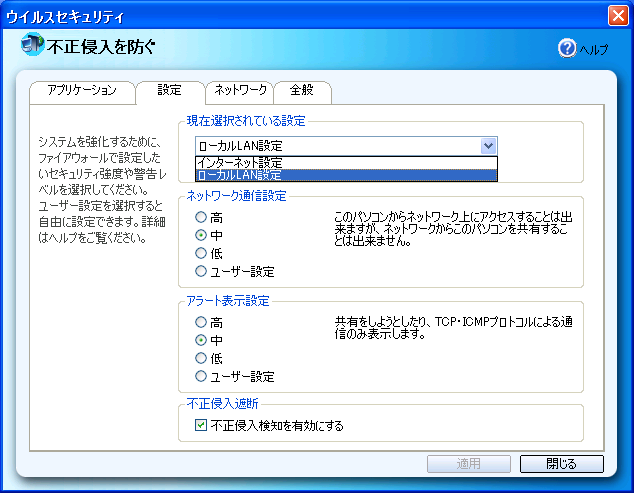
Task: Select 中 under アラート表示設定
Action: click(x=202, y=341)
